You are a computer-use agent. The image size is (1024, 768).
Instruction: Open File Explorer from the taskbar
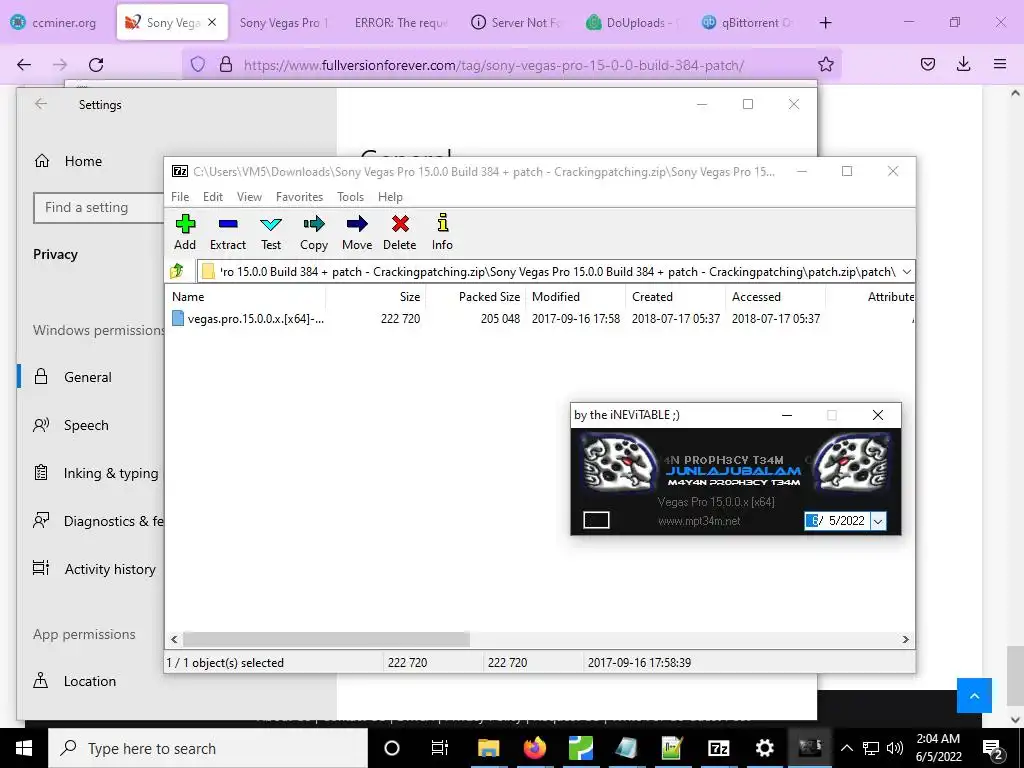[488, 748]
